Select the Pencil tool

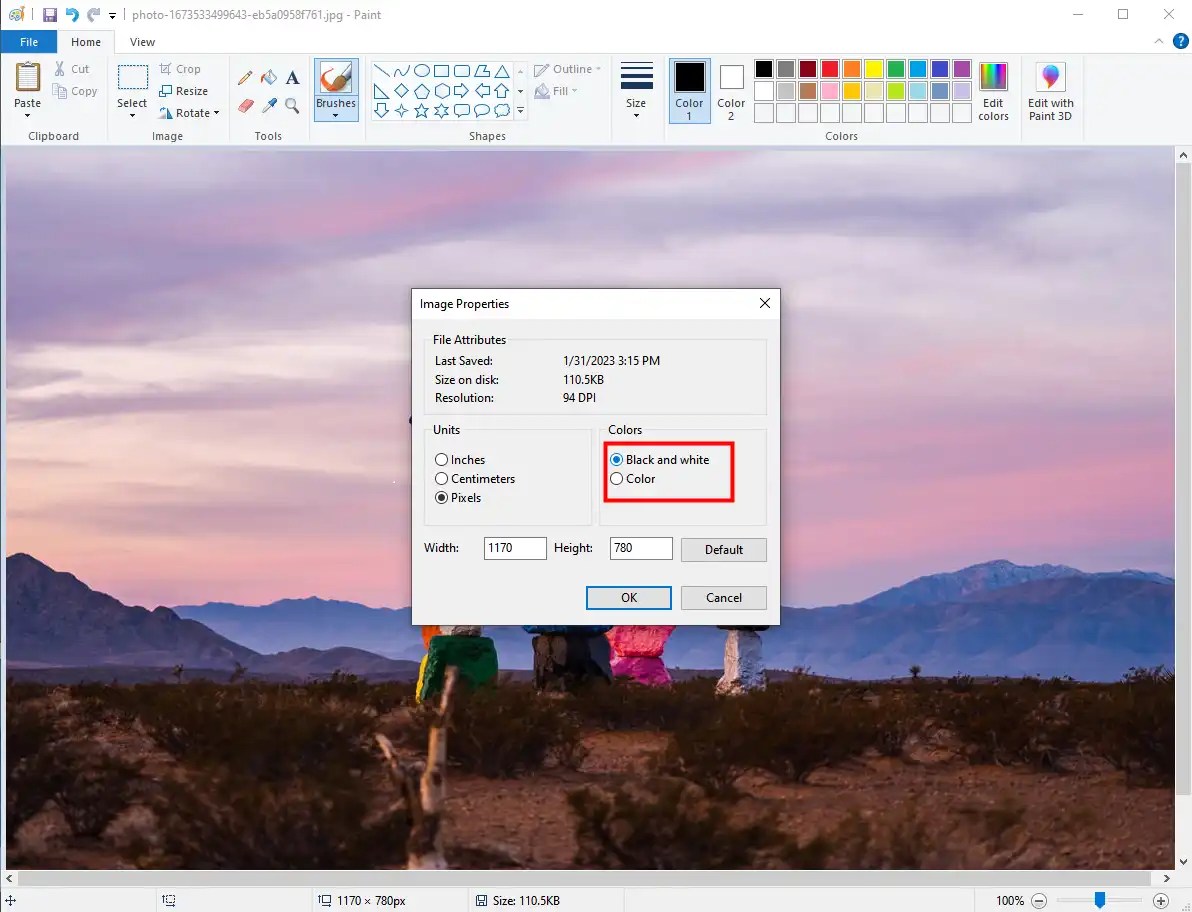246,76
